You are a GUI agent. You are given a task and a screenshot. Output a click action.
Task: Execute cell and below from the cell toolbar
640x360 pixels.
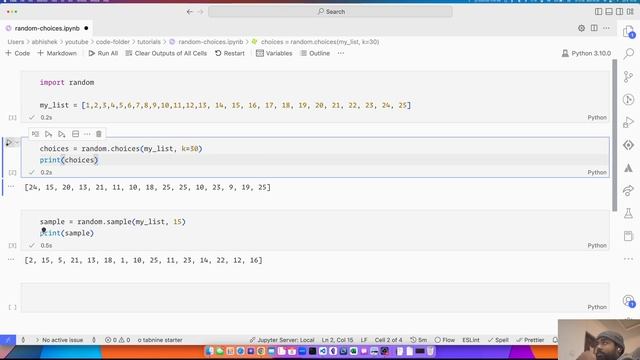click(62, 134)
